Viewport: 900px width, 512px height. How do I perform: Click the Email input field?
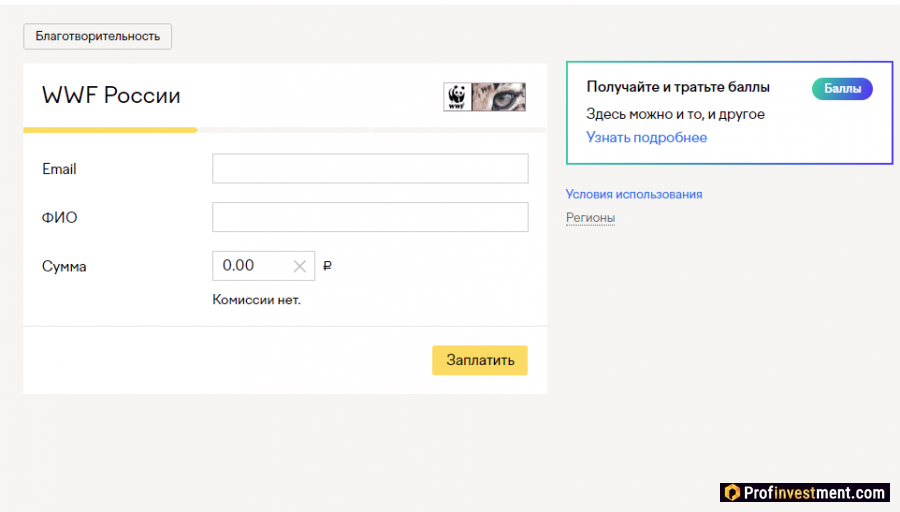[370, 168]
